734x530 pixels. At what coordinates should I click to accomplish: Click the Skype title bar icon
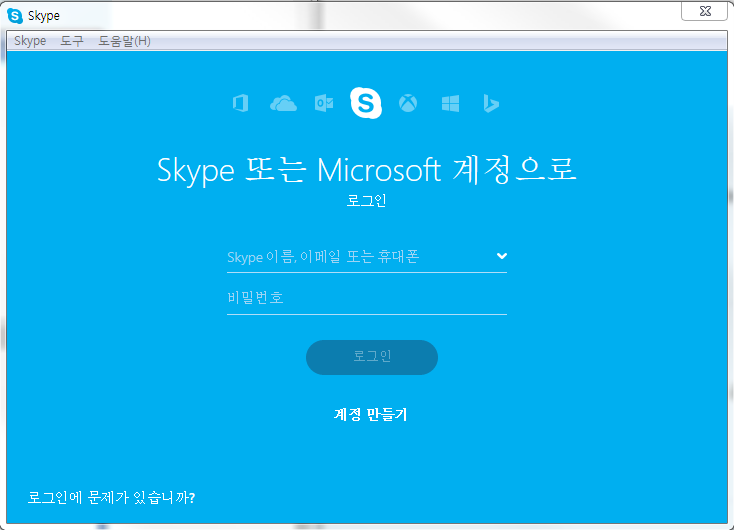pyautogui.click(x=15, y=15)
